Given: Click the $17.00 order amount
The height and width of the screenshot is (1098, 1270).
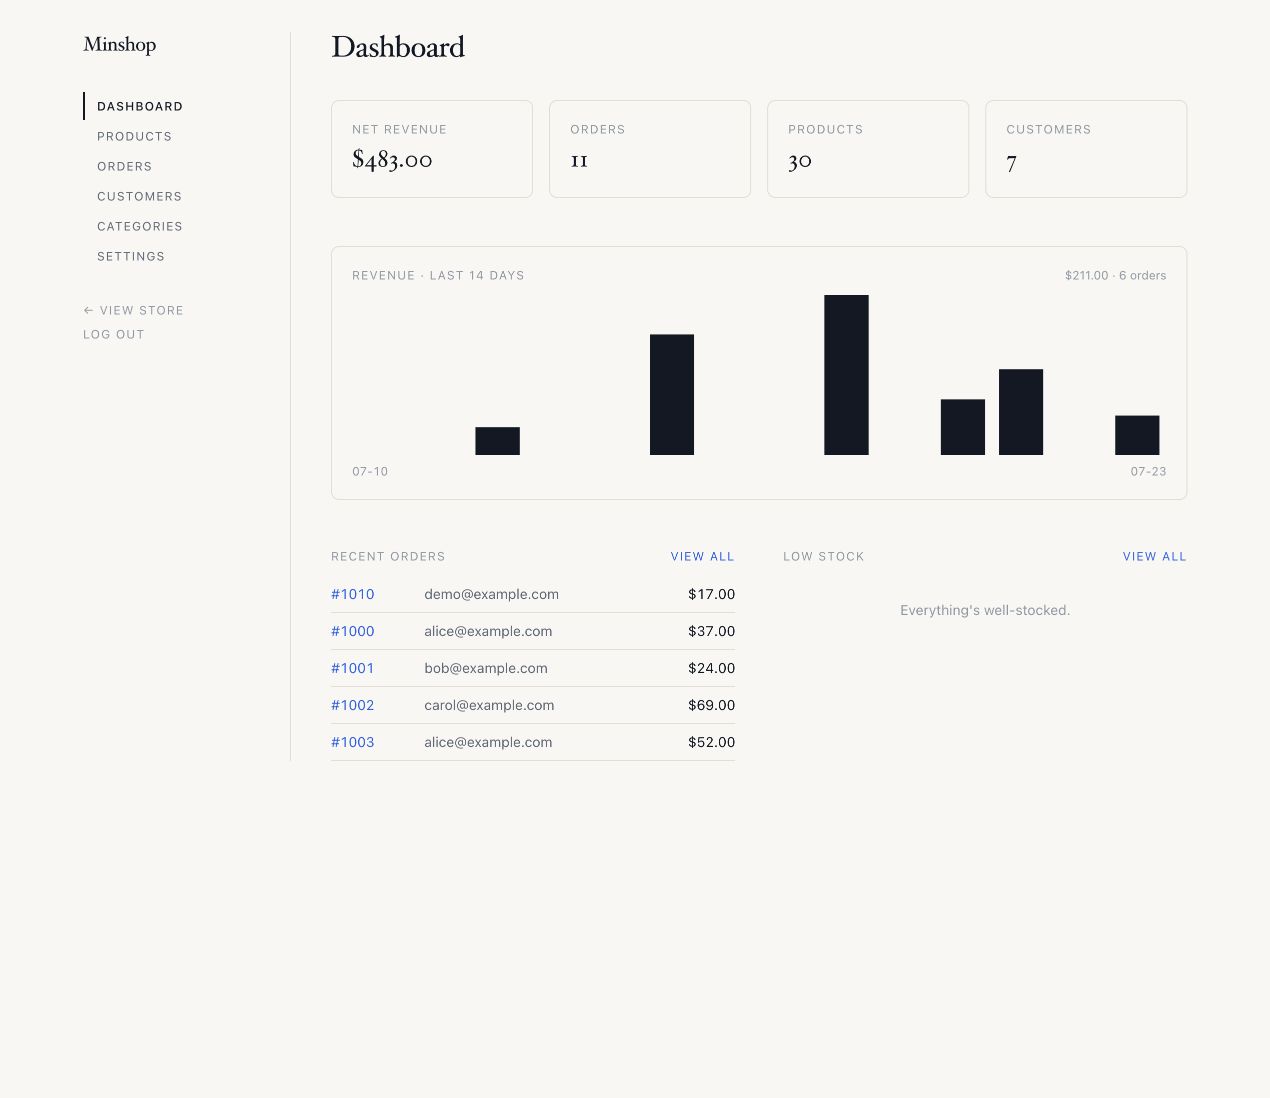Looking at the screenshot, I should click(x=711, y=594).
